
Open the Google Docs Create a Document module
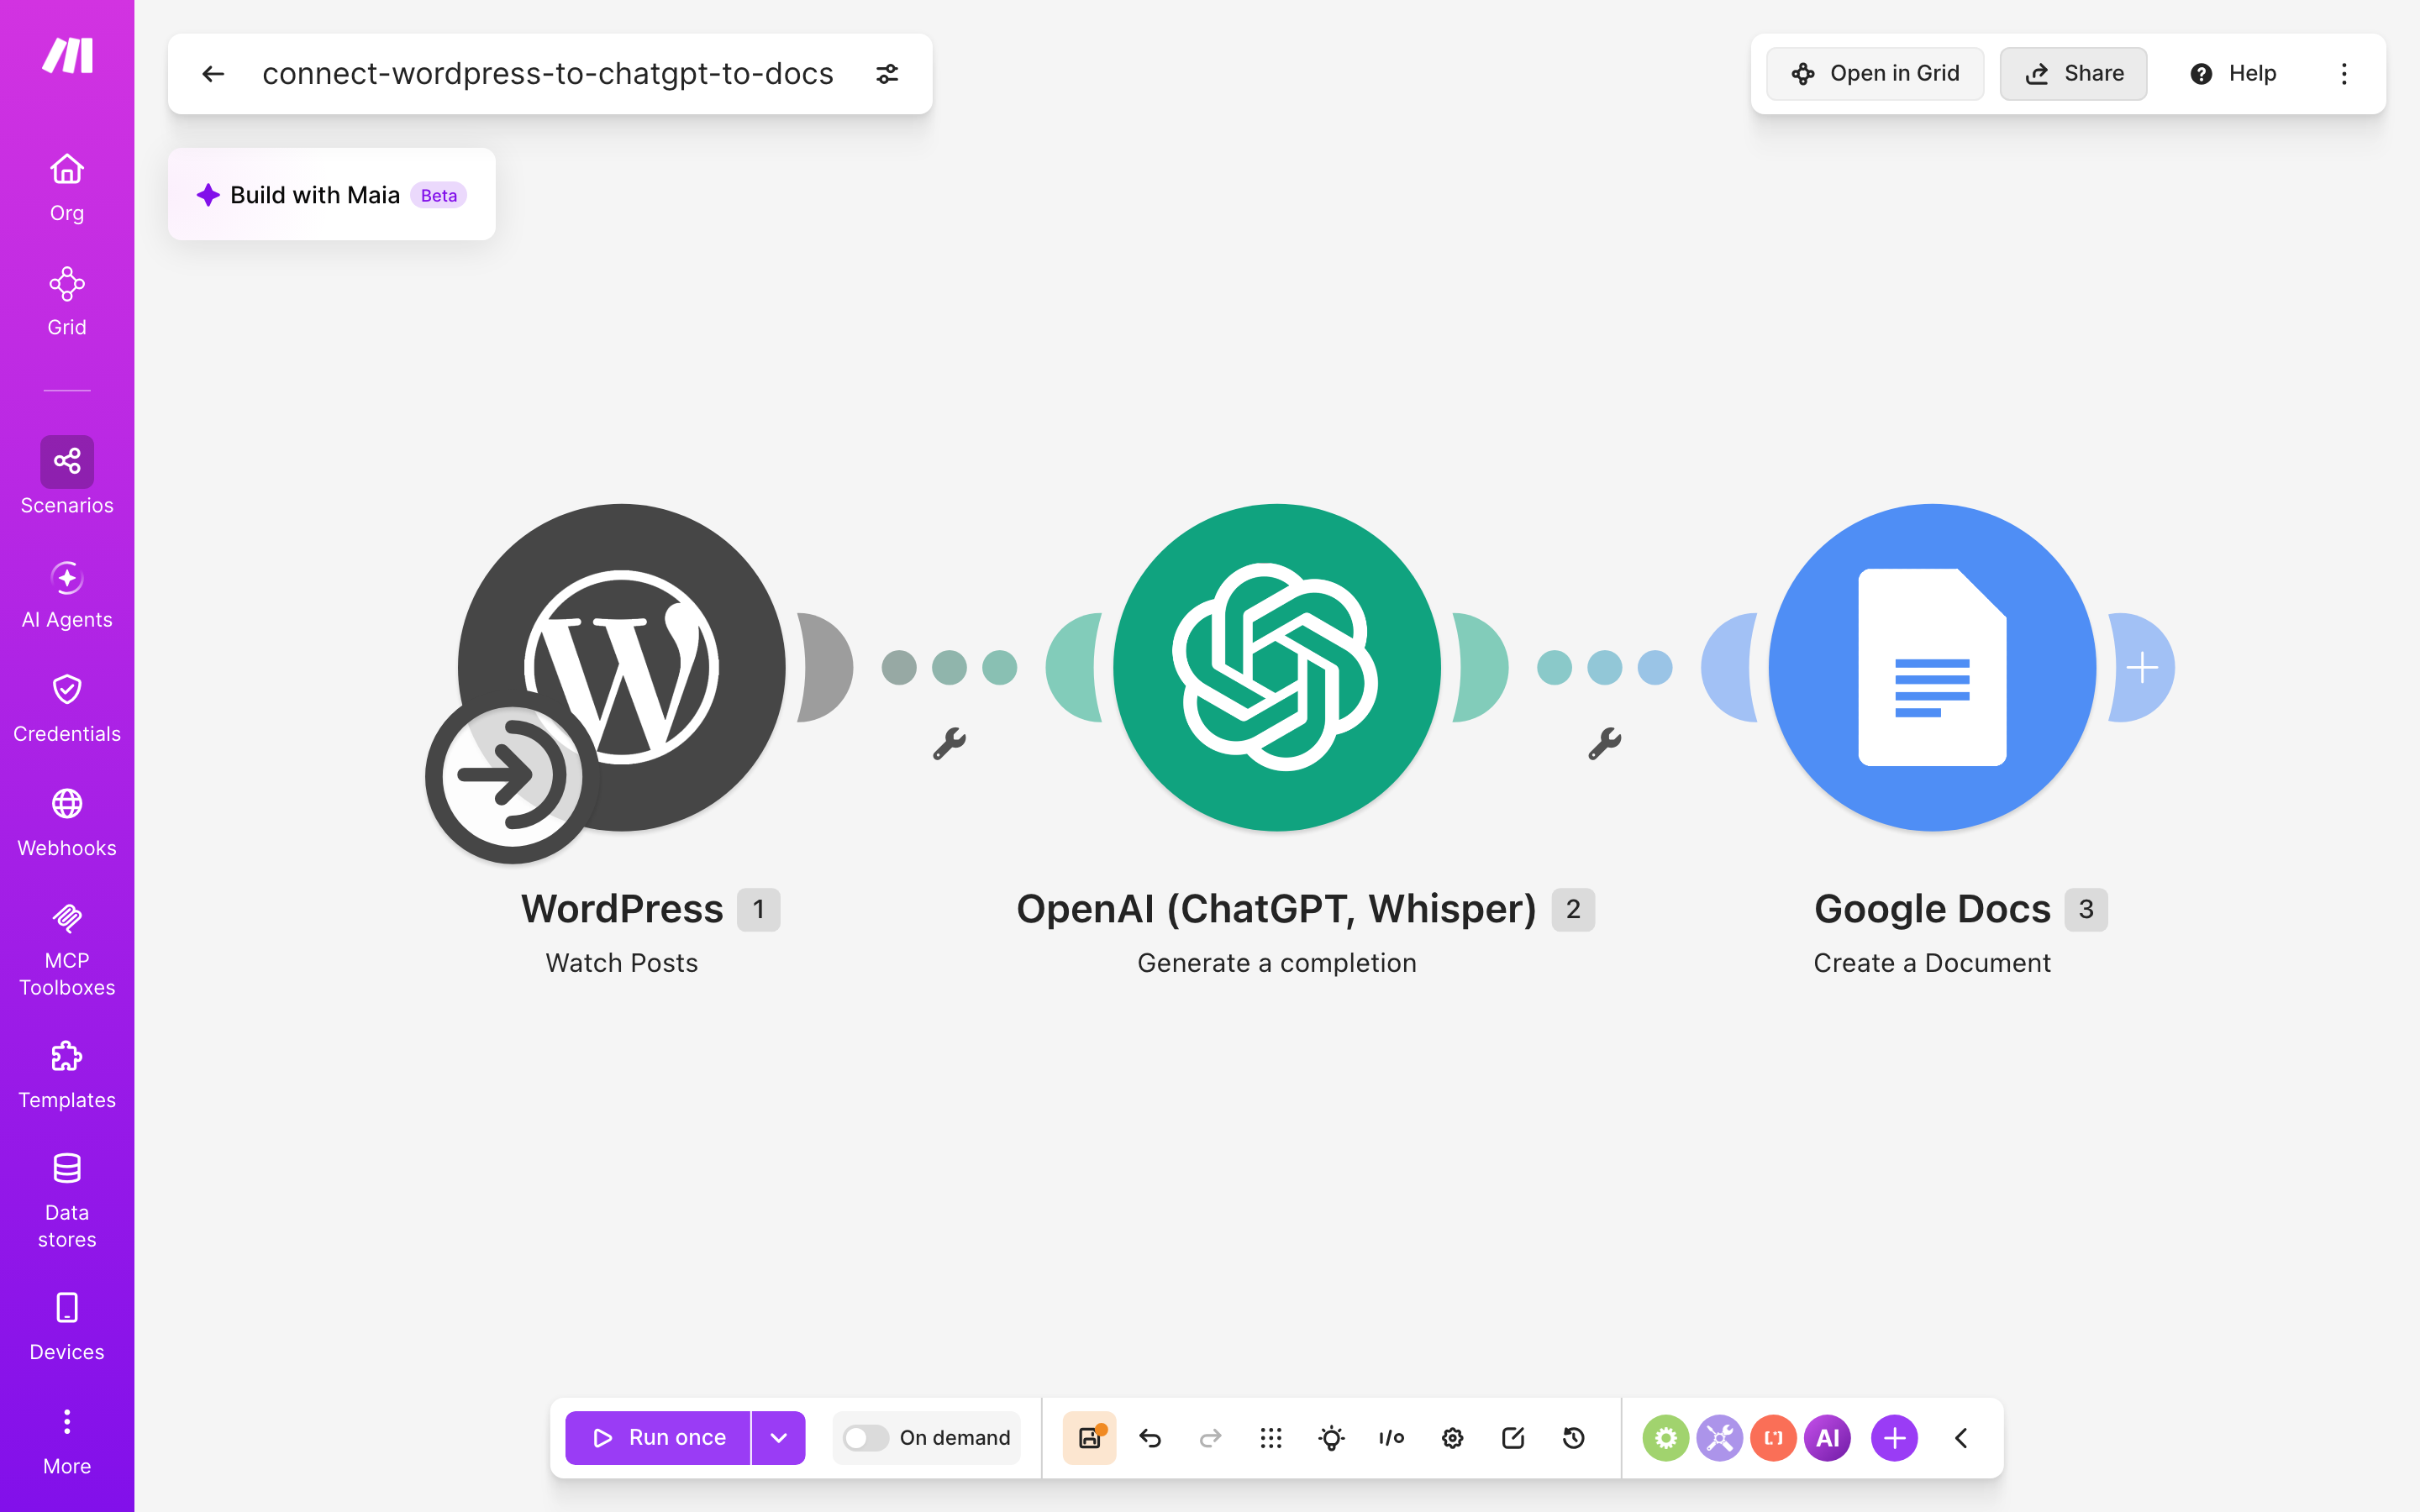point(1932,667)
